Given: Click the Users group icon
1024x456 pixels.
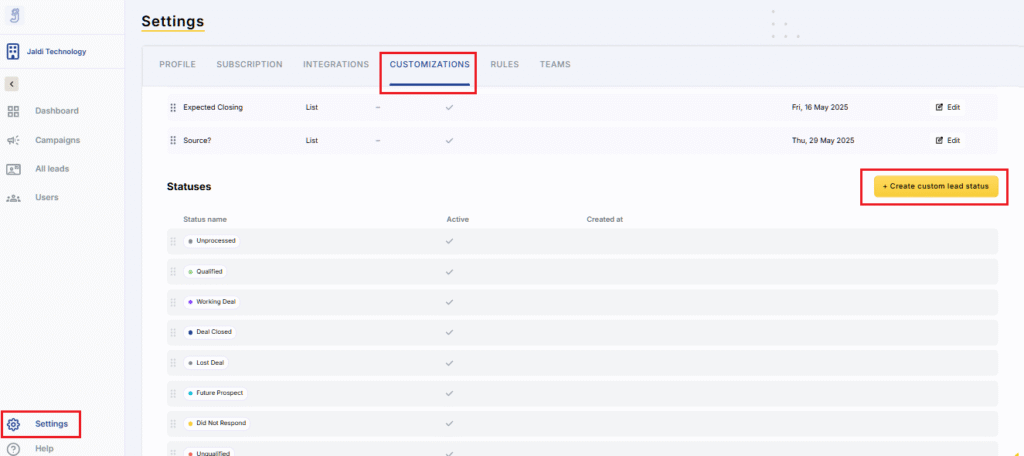Looking at the screenshot, I should coord(13,198).
